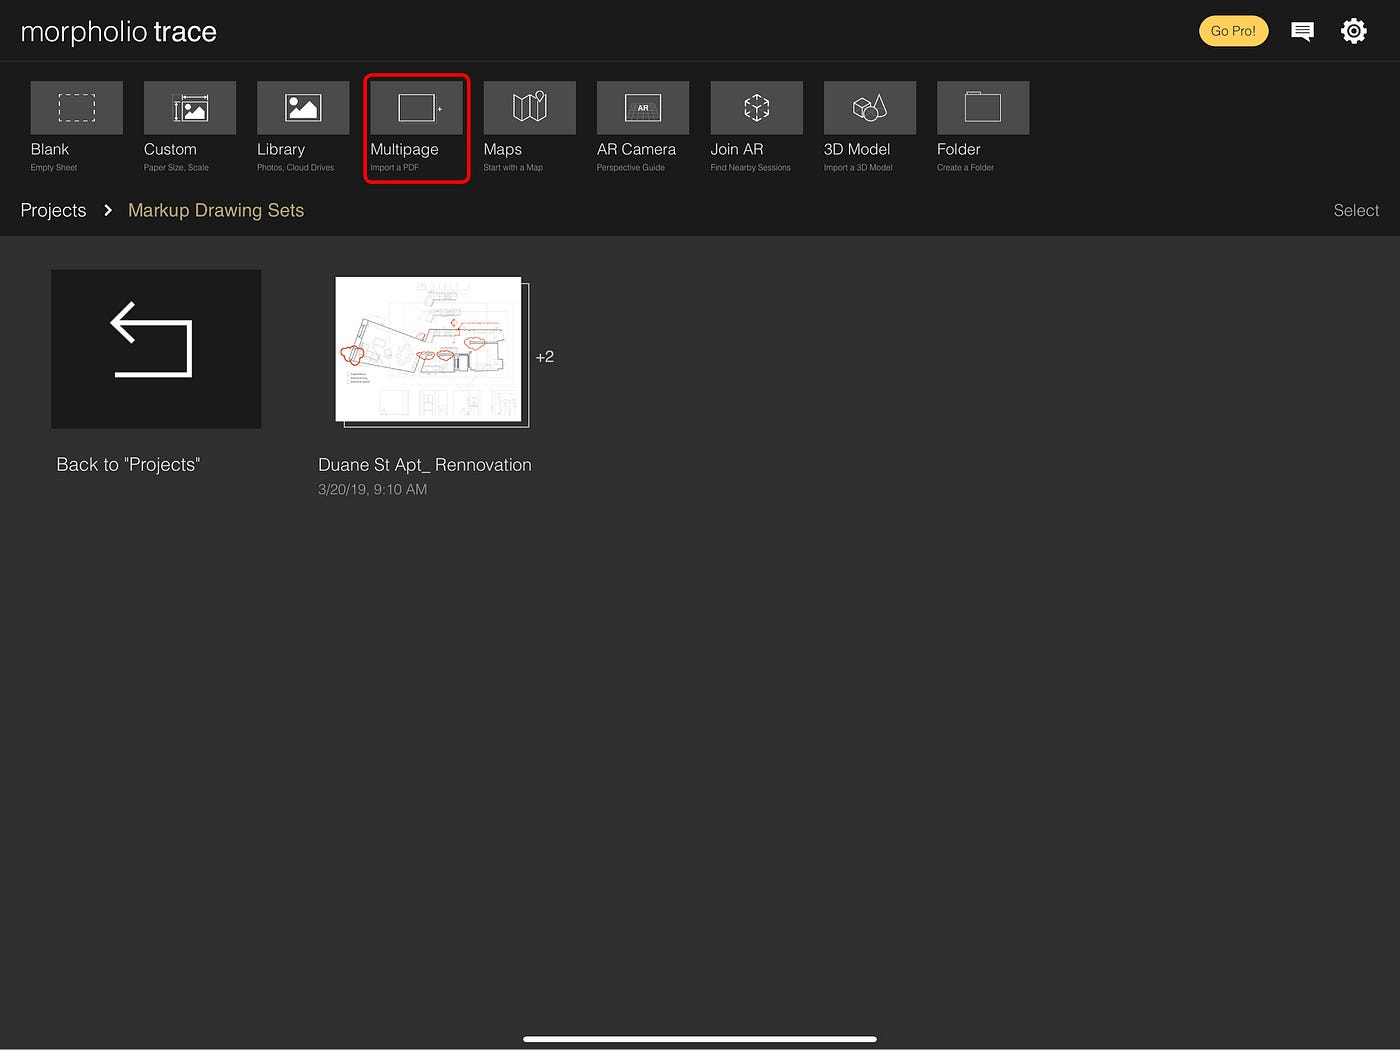The image size is (1400, 1050).
Task: Click the "Duane St Apt_ Rennovation" title
Action: [425, 465]
